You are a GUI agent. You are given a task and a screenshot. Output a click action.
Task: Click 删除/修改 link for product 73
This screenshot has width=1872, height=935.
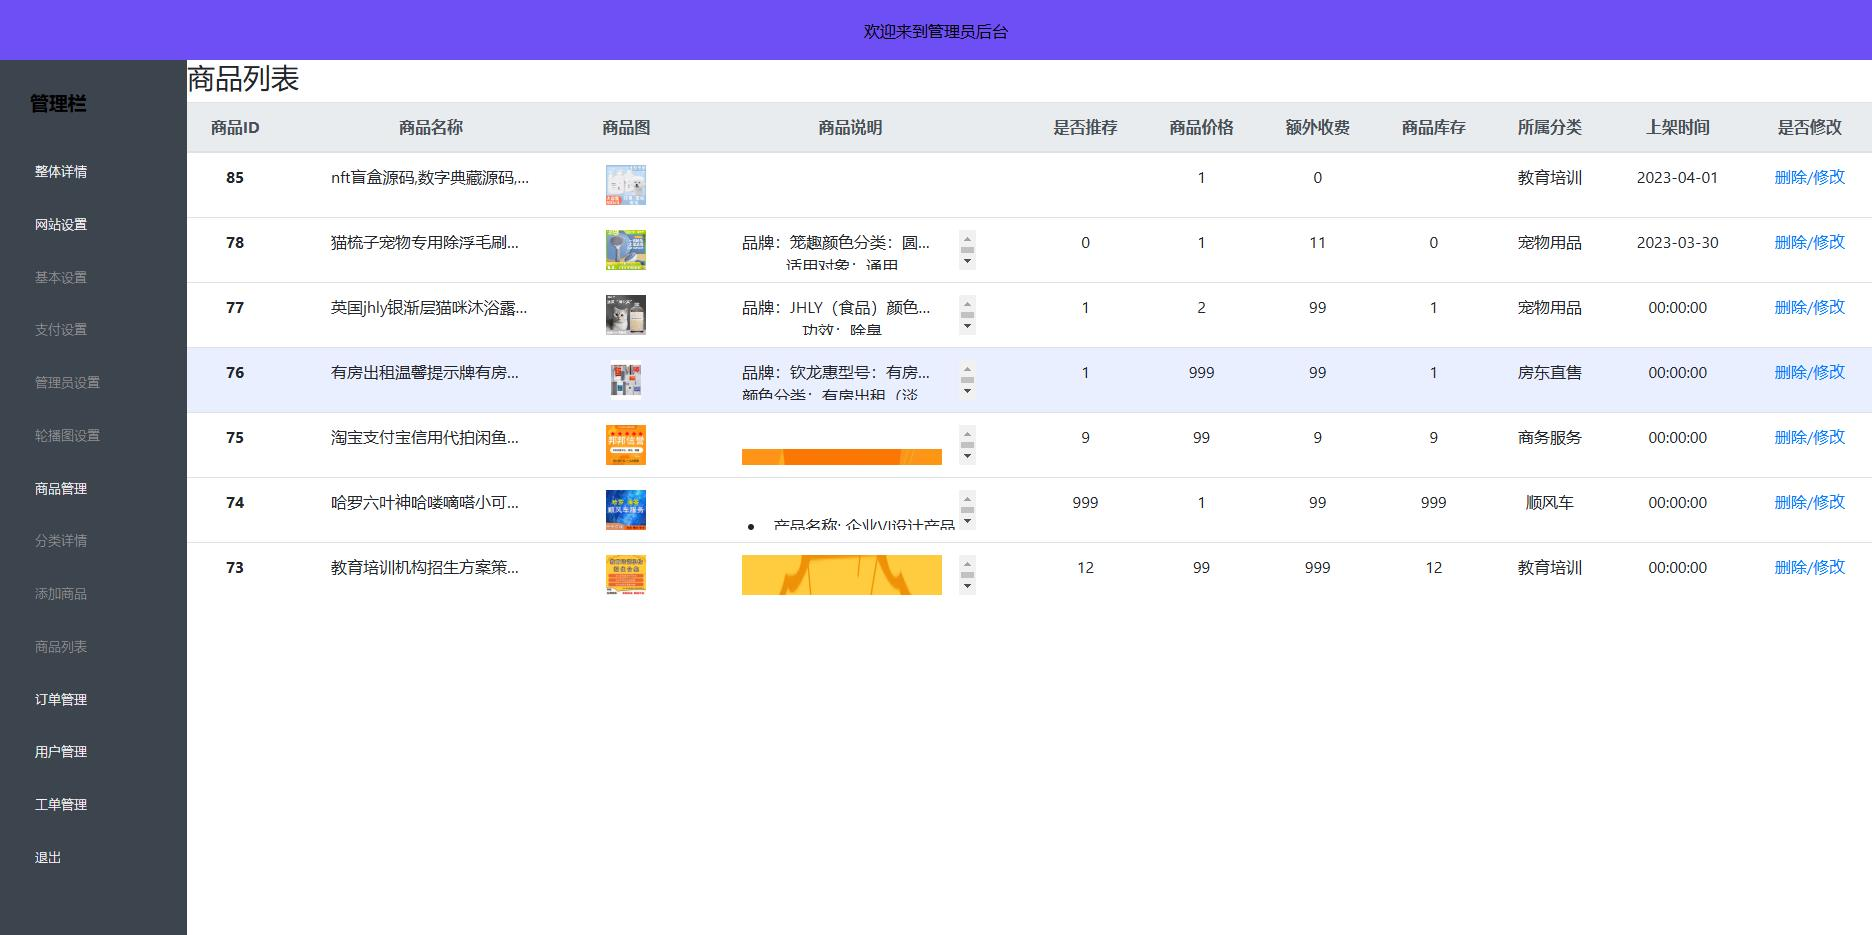click(1809, 567)
